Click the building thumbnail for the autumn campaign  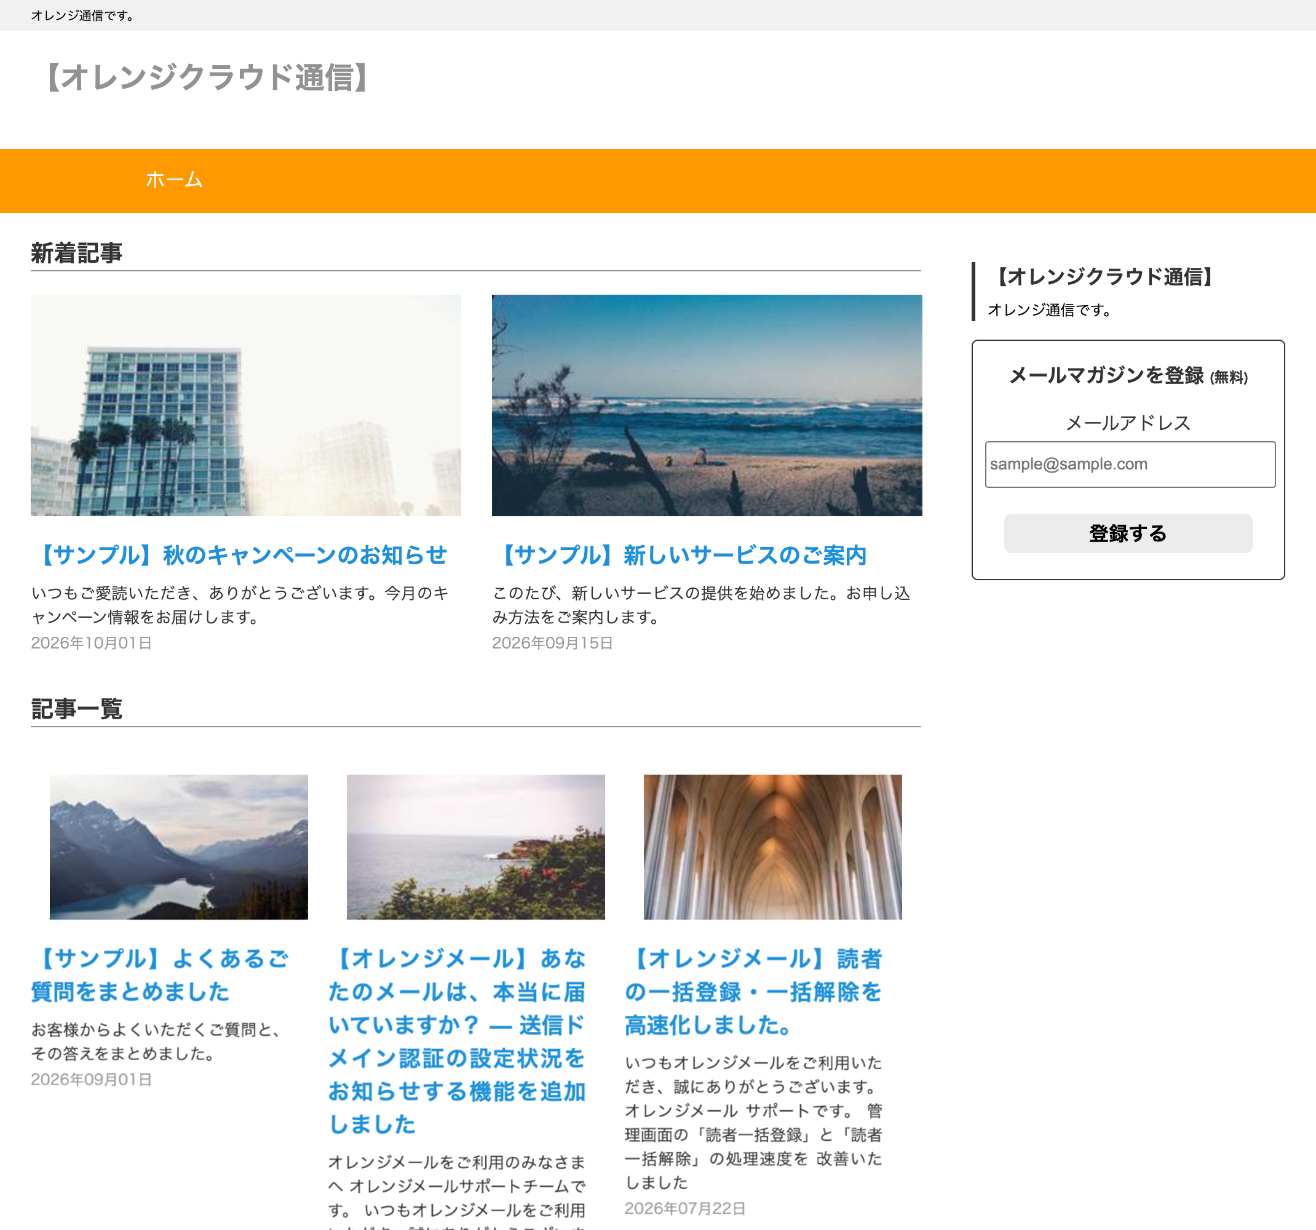click(246, 405)
